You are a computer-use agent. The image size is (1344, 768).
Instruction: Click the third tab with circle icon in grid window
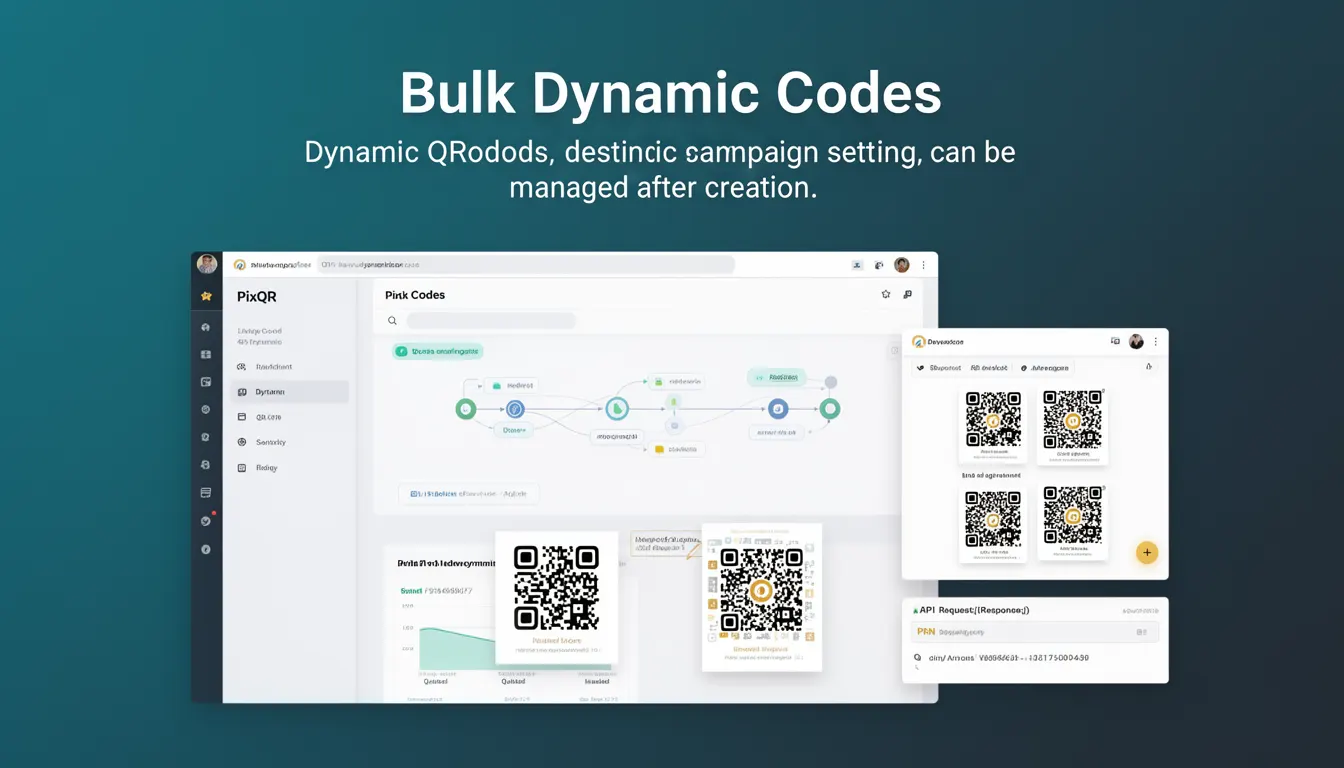click(1044, 368)
